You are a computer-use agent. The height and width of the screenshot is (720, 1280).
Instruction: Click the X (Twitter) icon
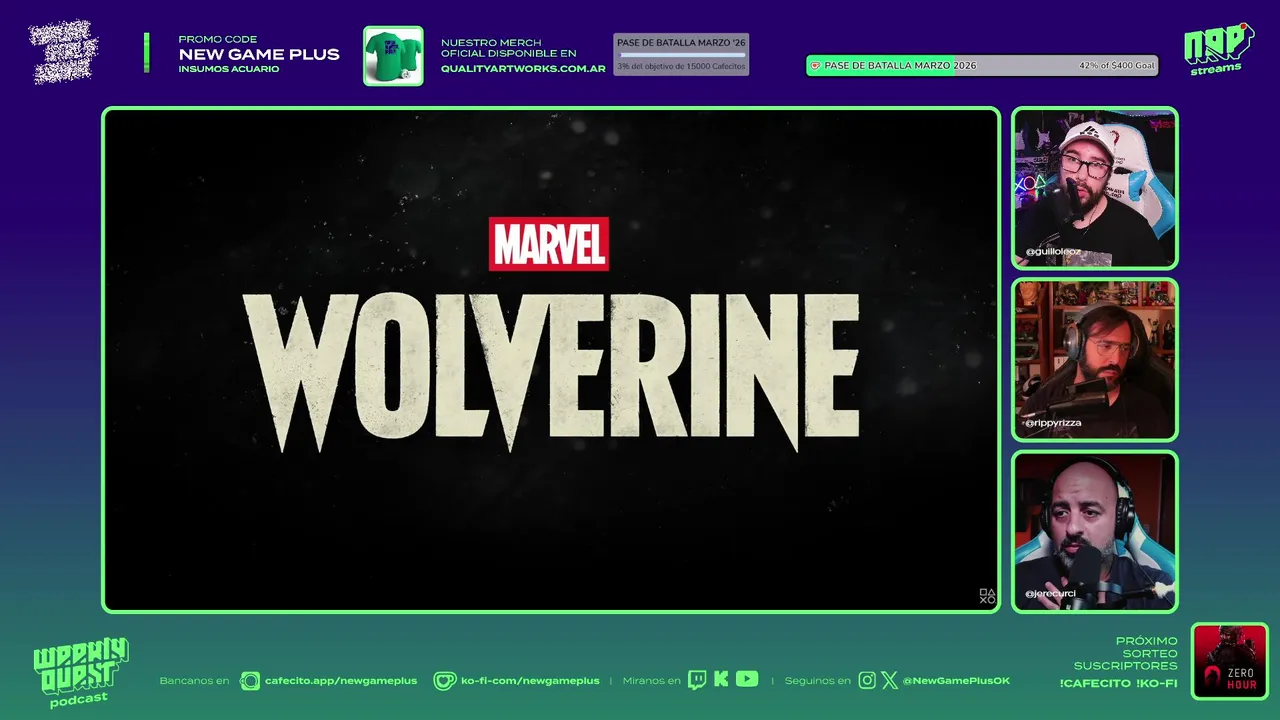[889, 680]
